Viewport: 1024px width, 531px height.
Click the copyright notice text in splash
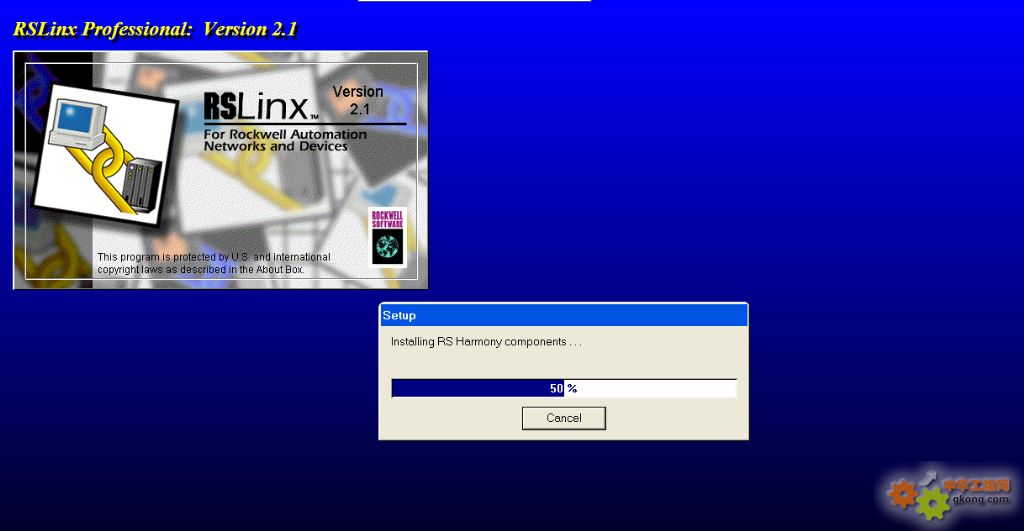click(214, 263)
